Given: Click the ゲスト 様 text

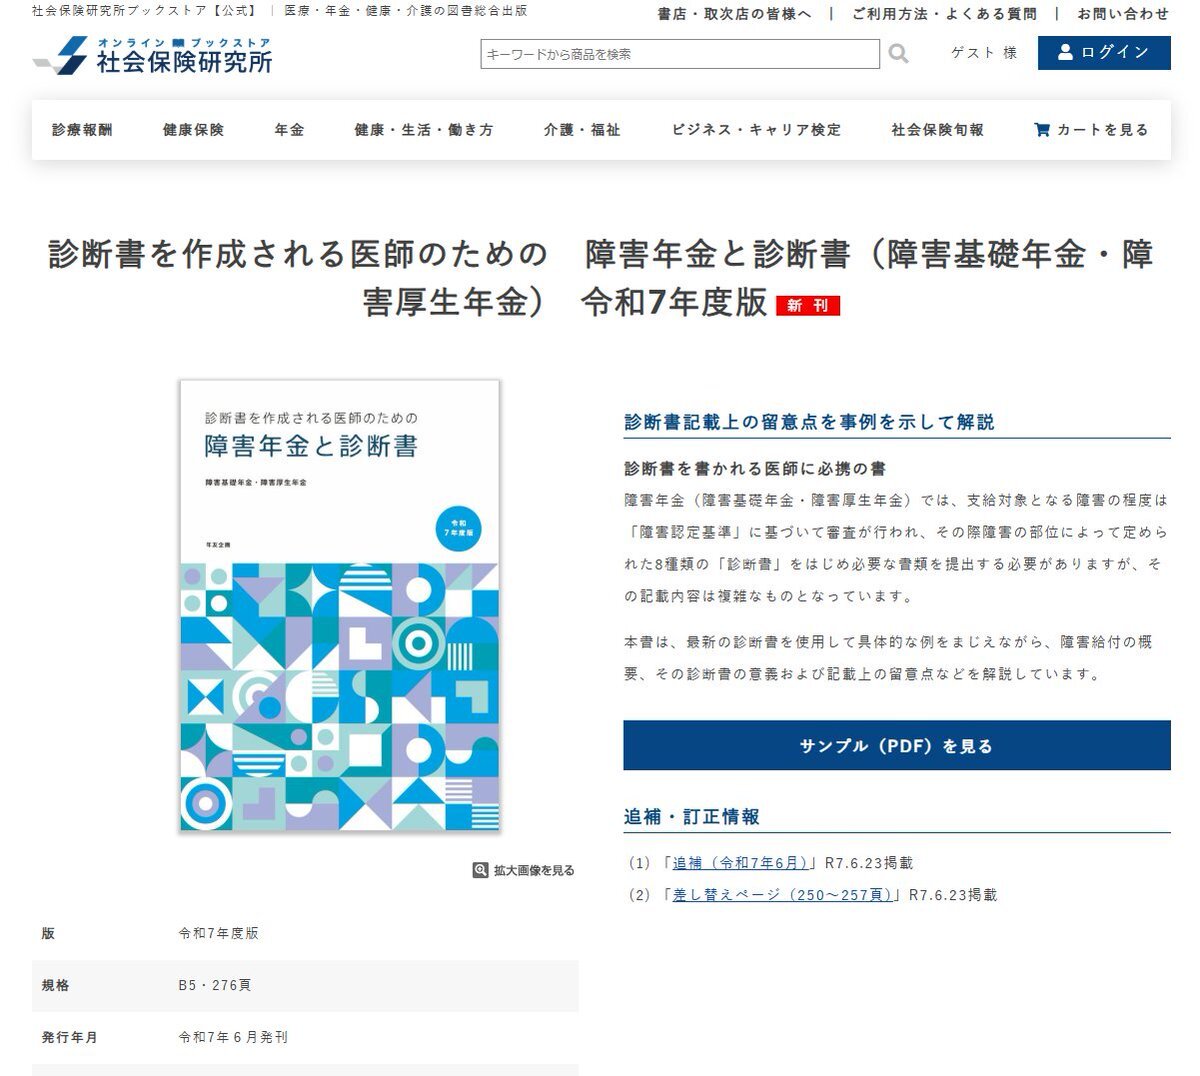Looking at the screenshot, I should pos(984,53).
